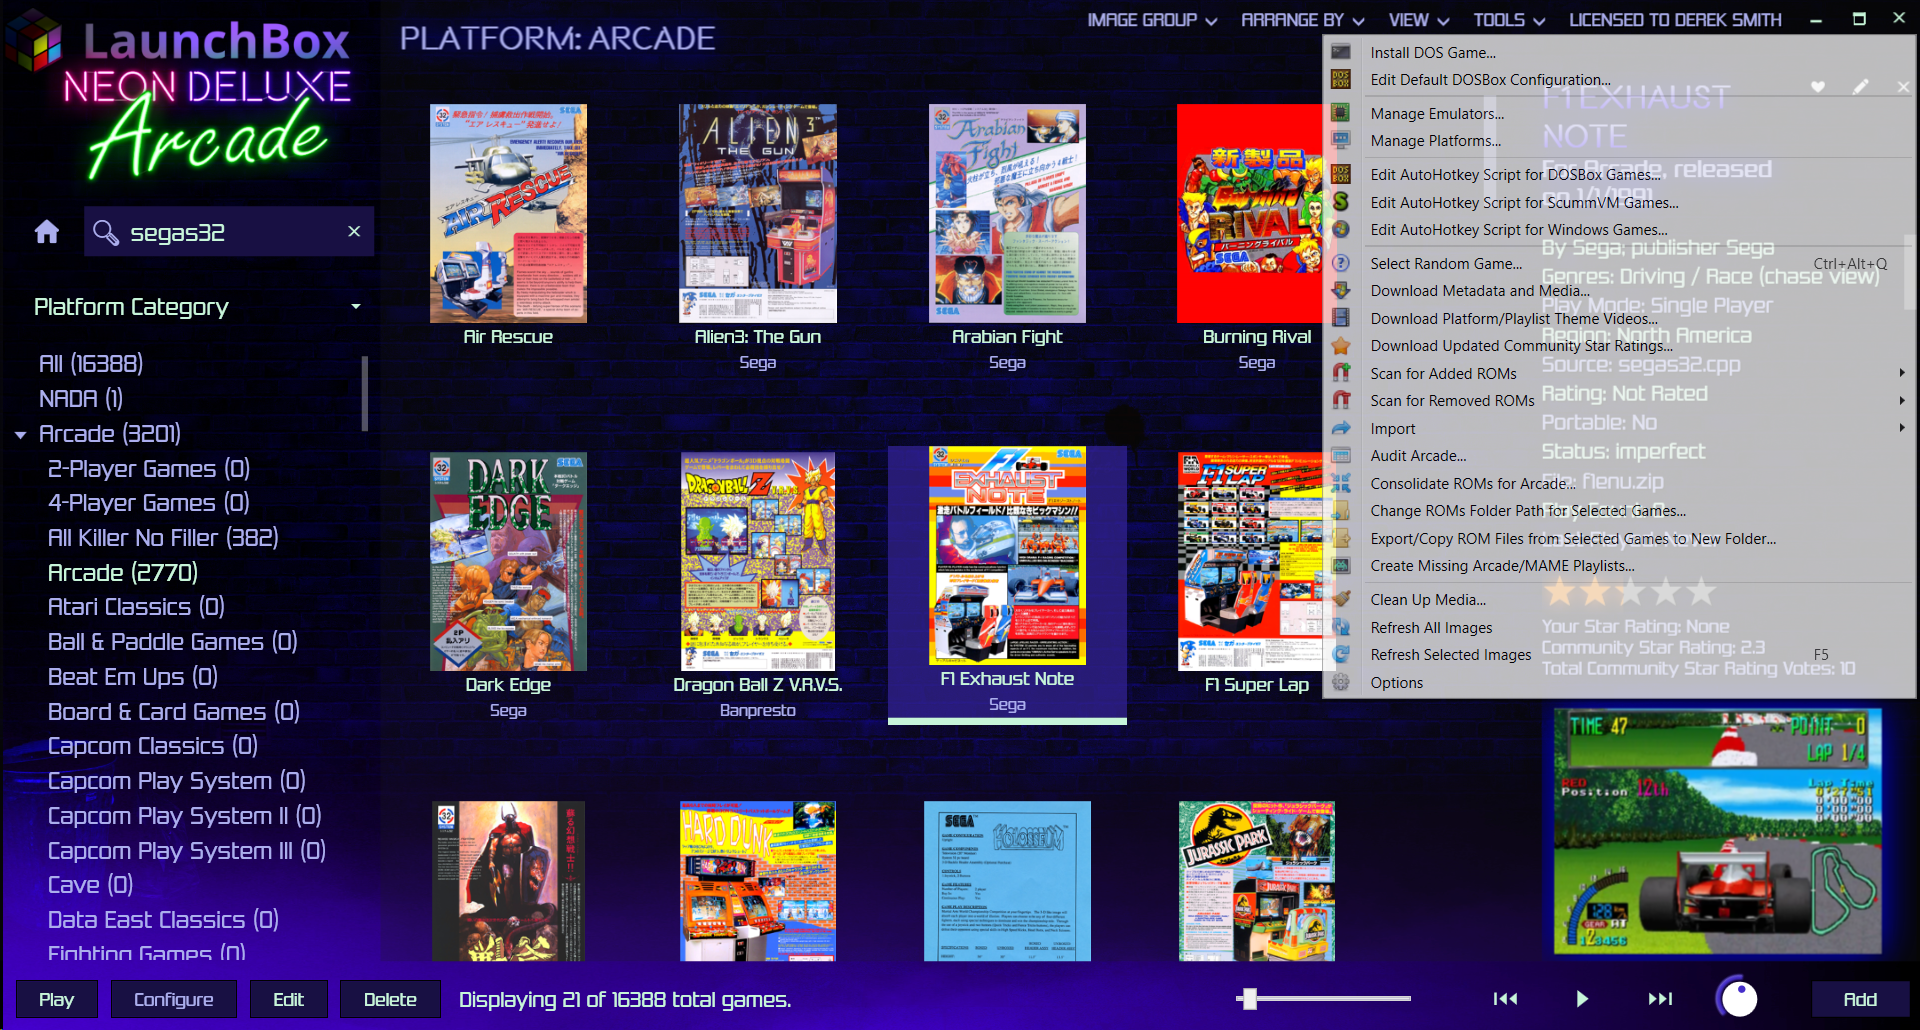Click the Play button
Image resolution: width=1920 pixels, height=1030 pixels.
tap(56, 999)
